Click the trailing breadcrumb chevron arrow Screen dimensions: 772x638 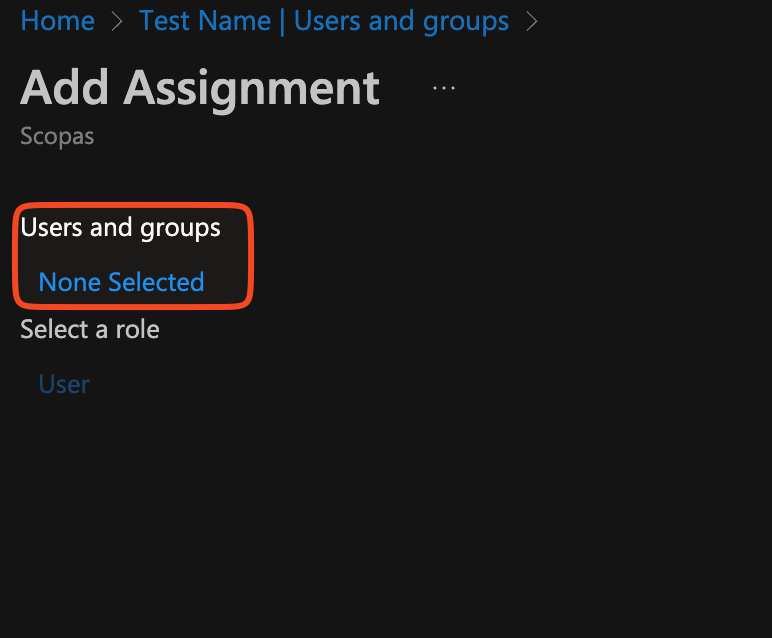(x=532, y=21)
